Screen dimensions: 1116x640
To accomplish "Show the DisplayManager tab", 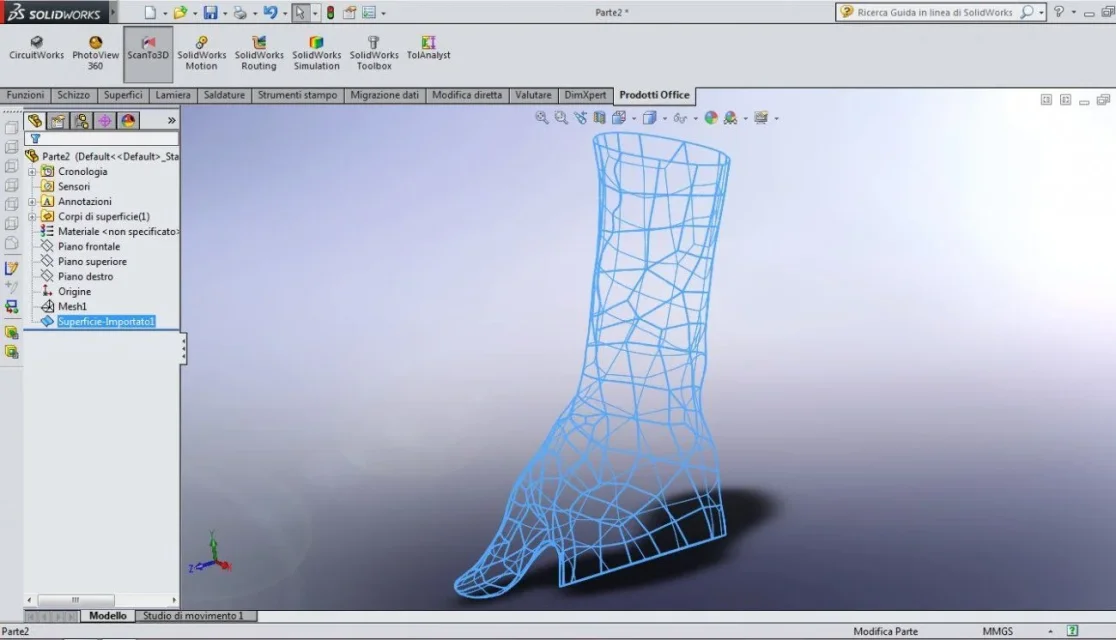I will (128, 120).
